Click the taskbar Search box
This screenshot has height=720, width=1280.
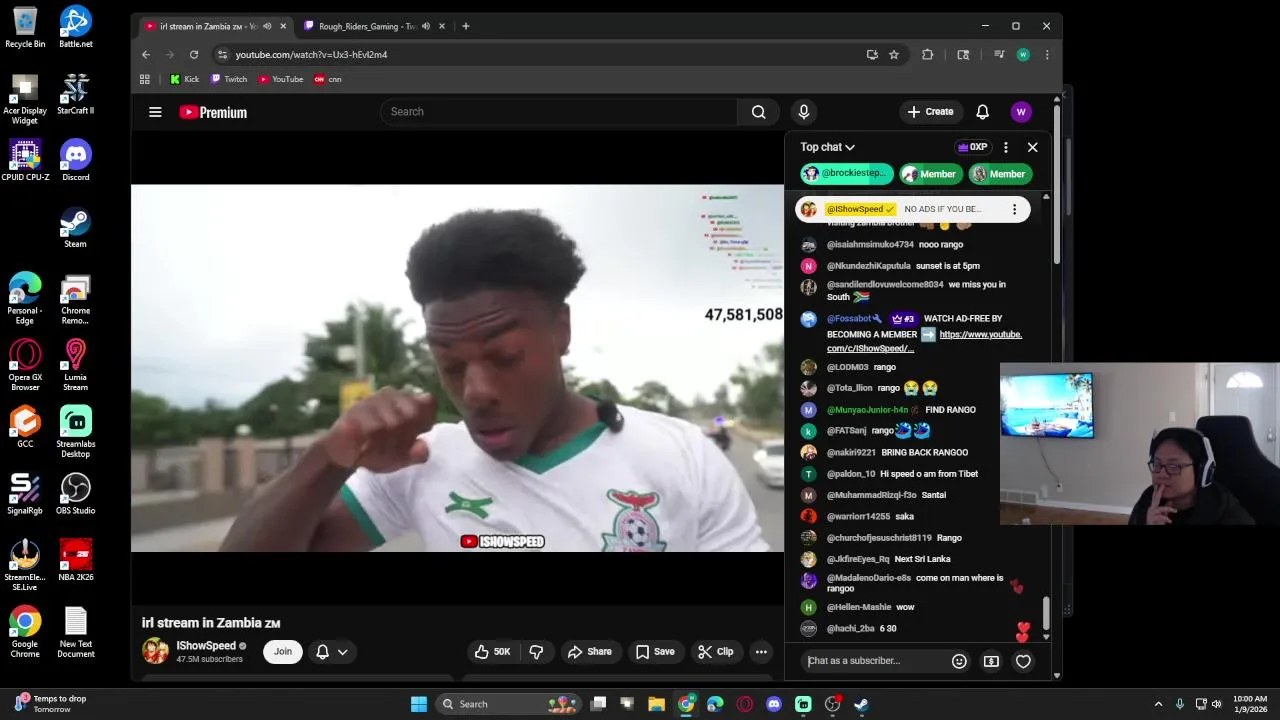click(509, 704)
